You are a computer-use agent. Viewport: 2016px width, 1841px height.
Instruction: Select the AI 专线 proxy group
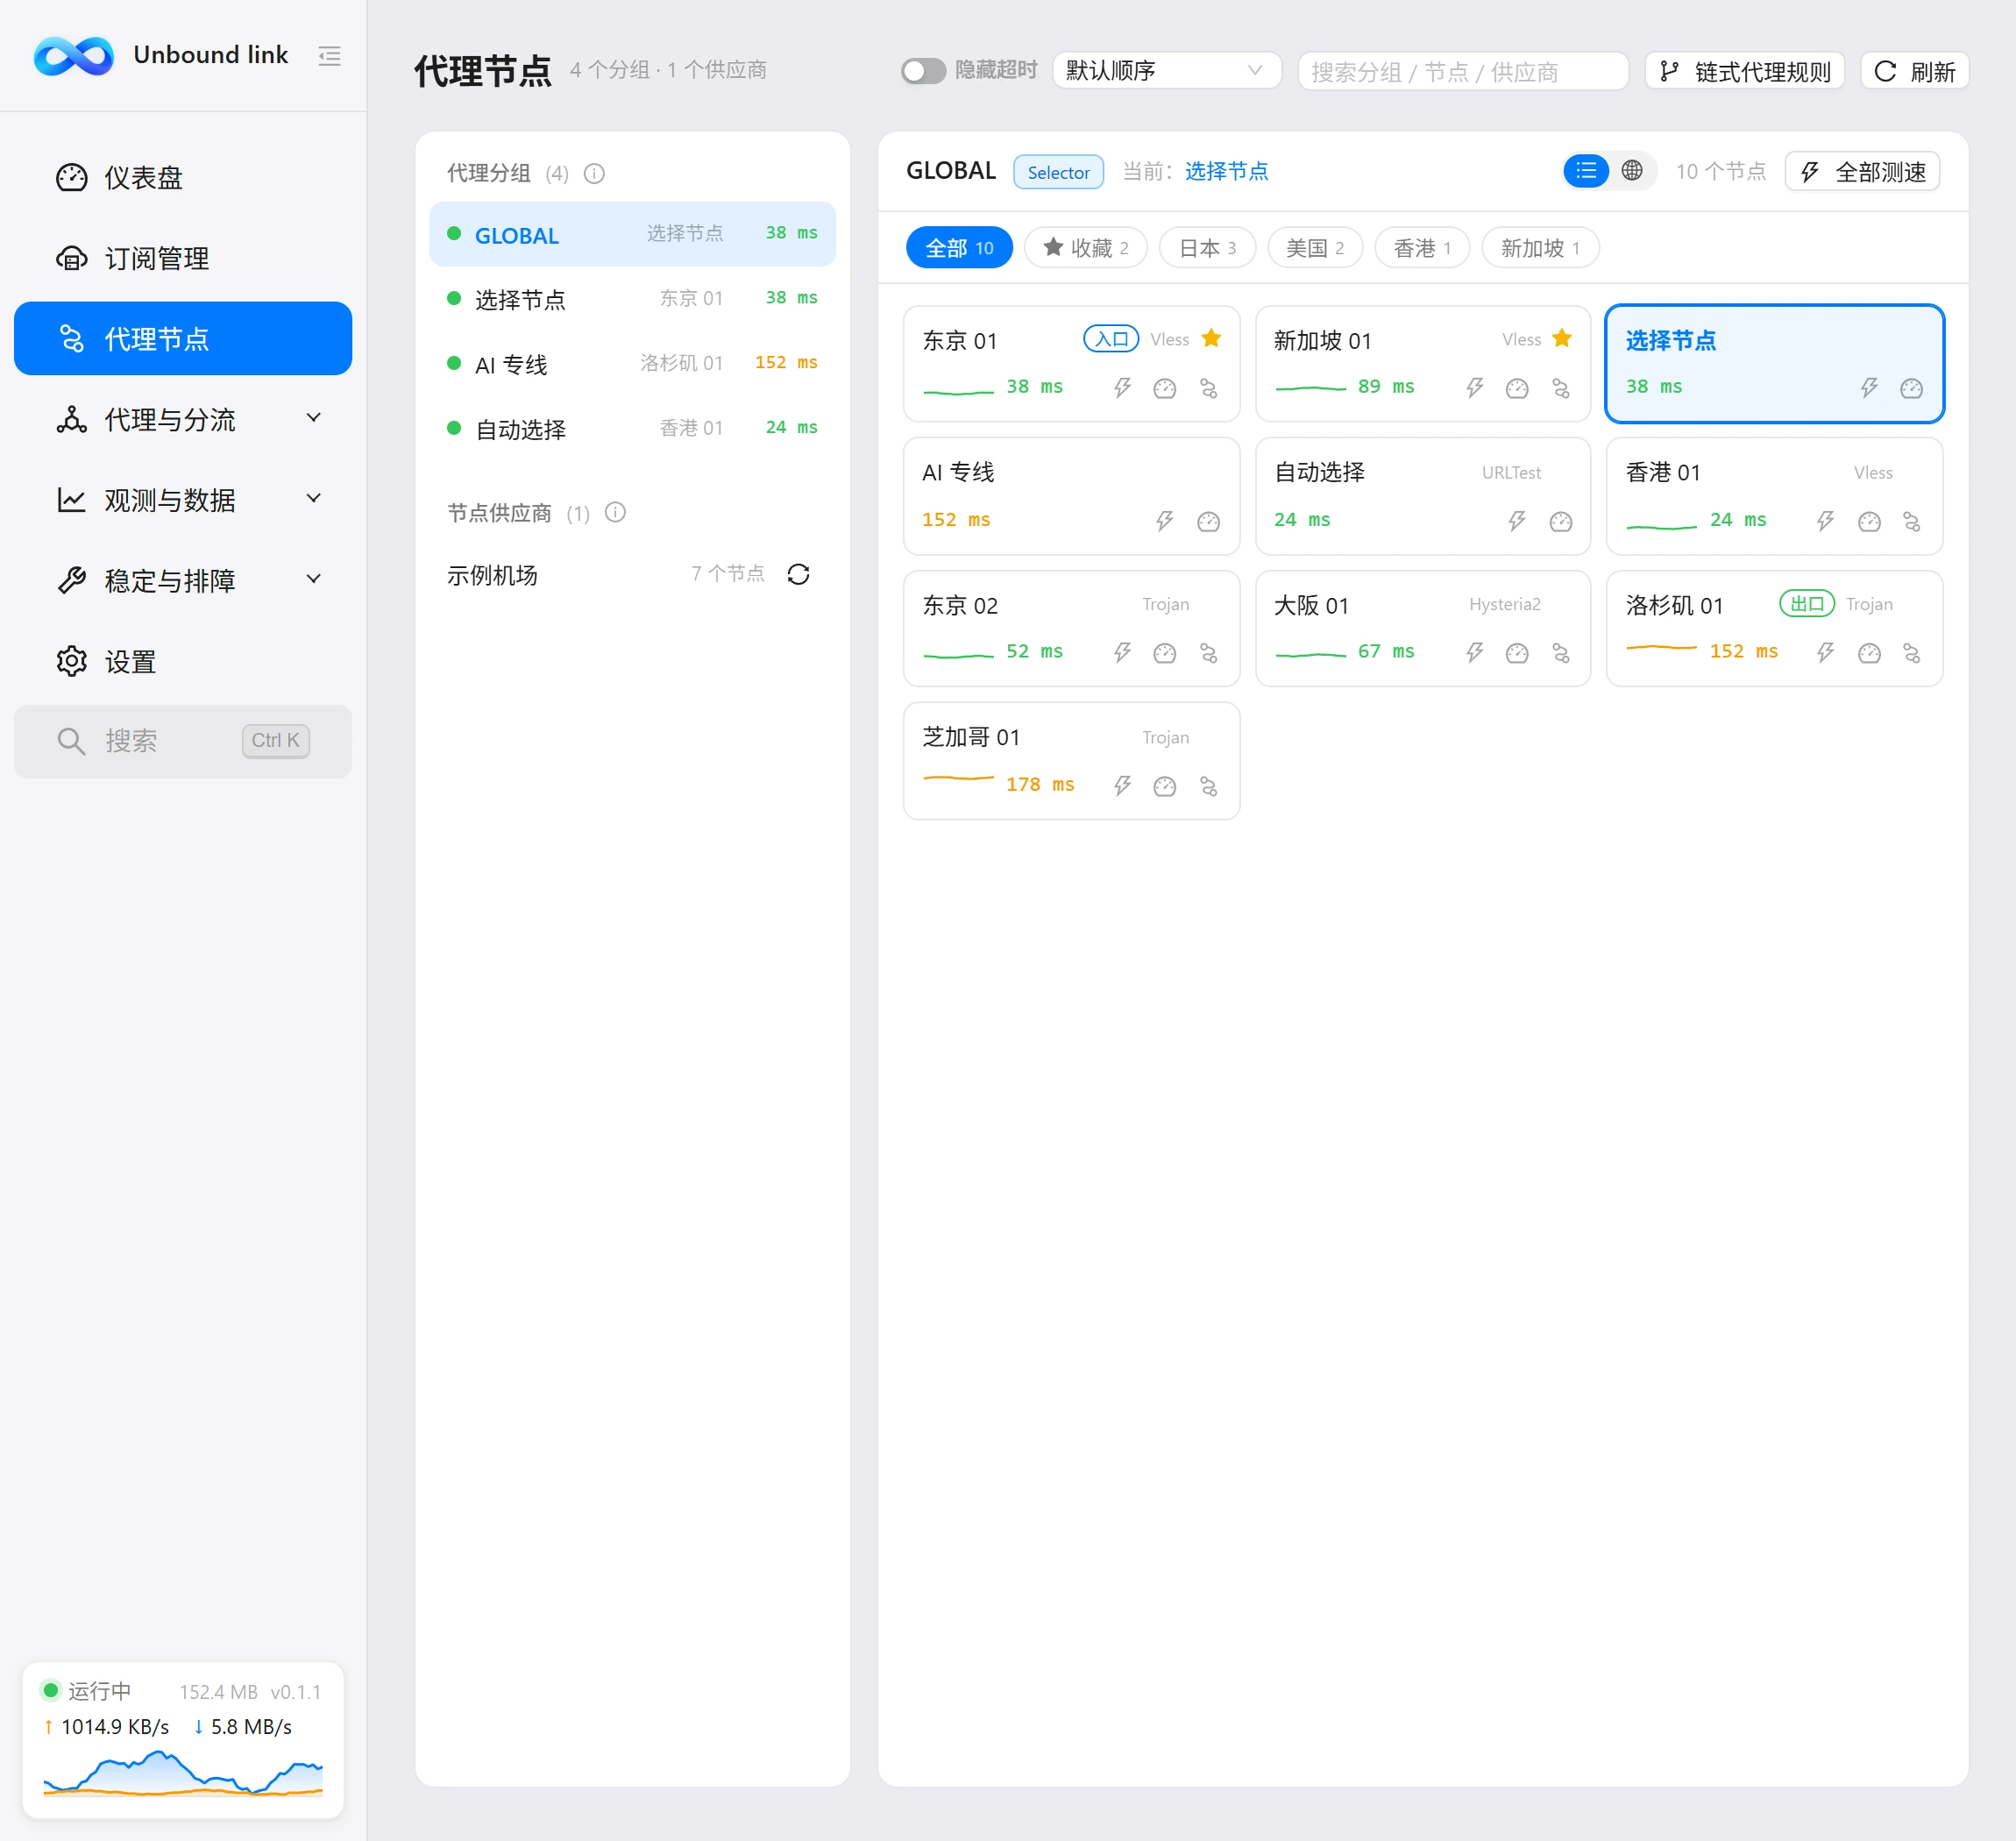coord(632,363)
